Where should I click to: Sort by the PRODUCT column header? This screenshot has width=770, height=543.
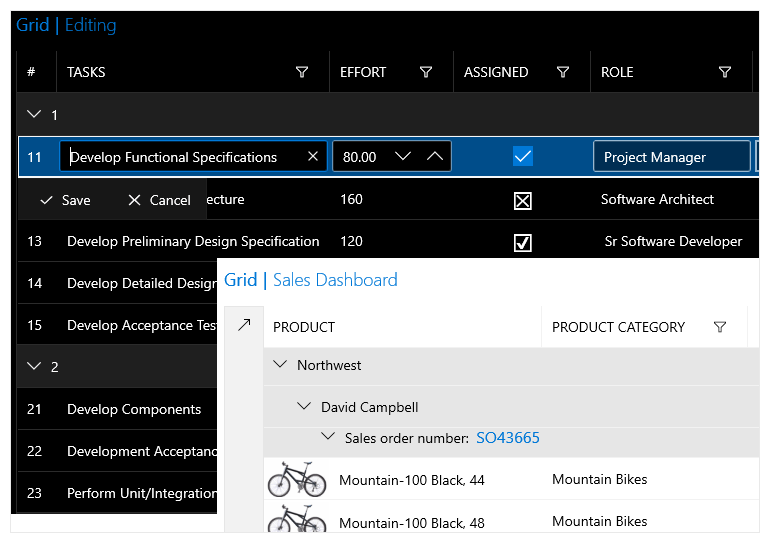[304, 327]
